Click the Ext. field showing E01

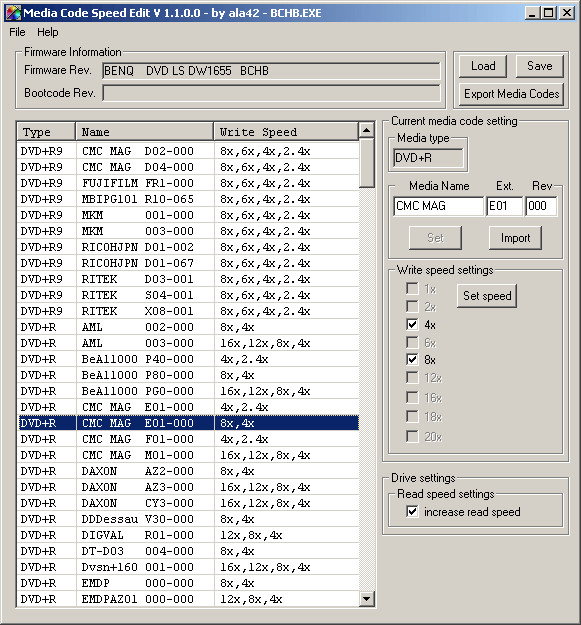click(x=504, y=206)
